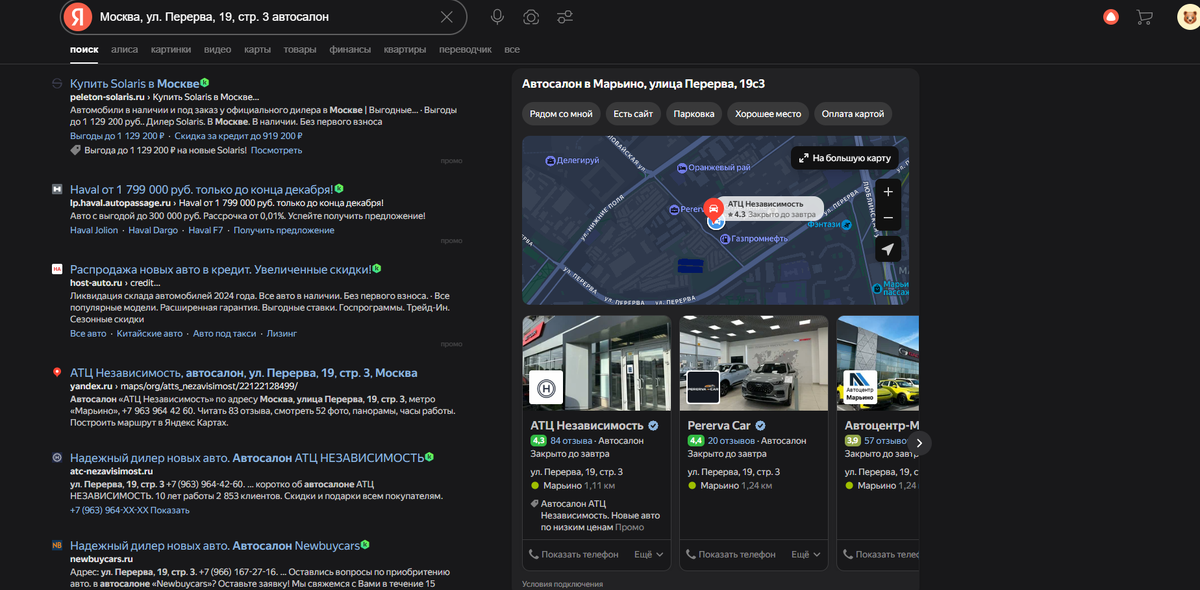
Task: Toggle the 'Хорошее место' filter chip
Action: pos(768,114)
